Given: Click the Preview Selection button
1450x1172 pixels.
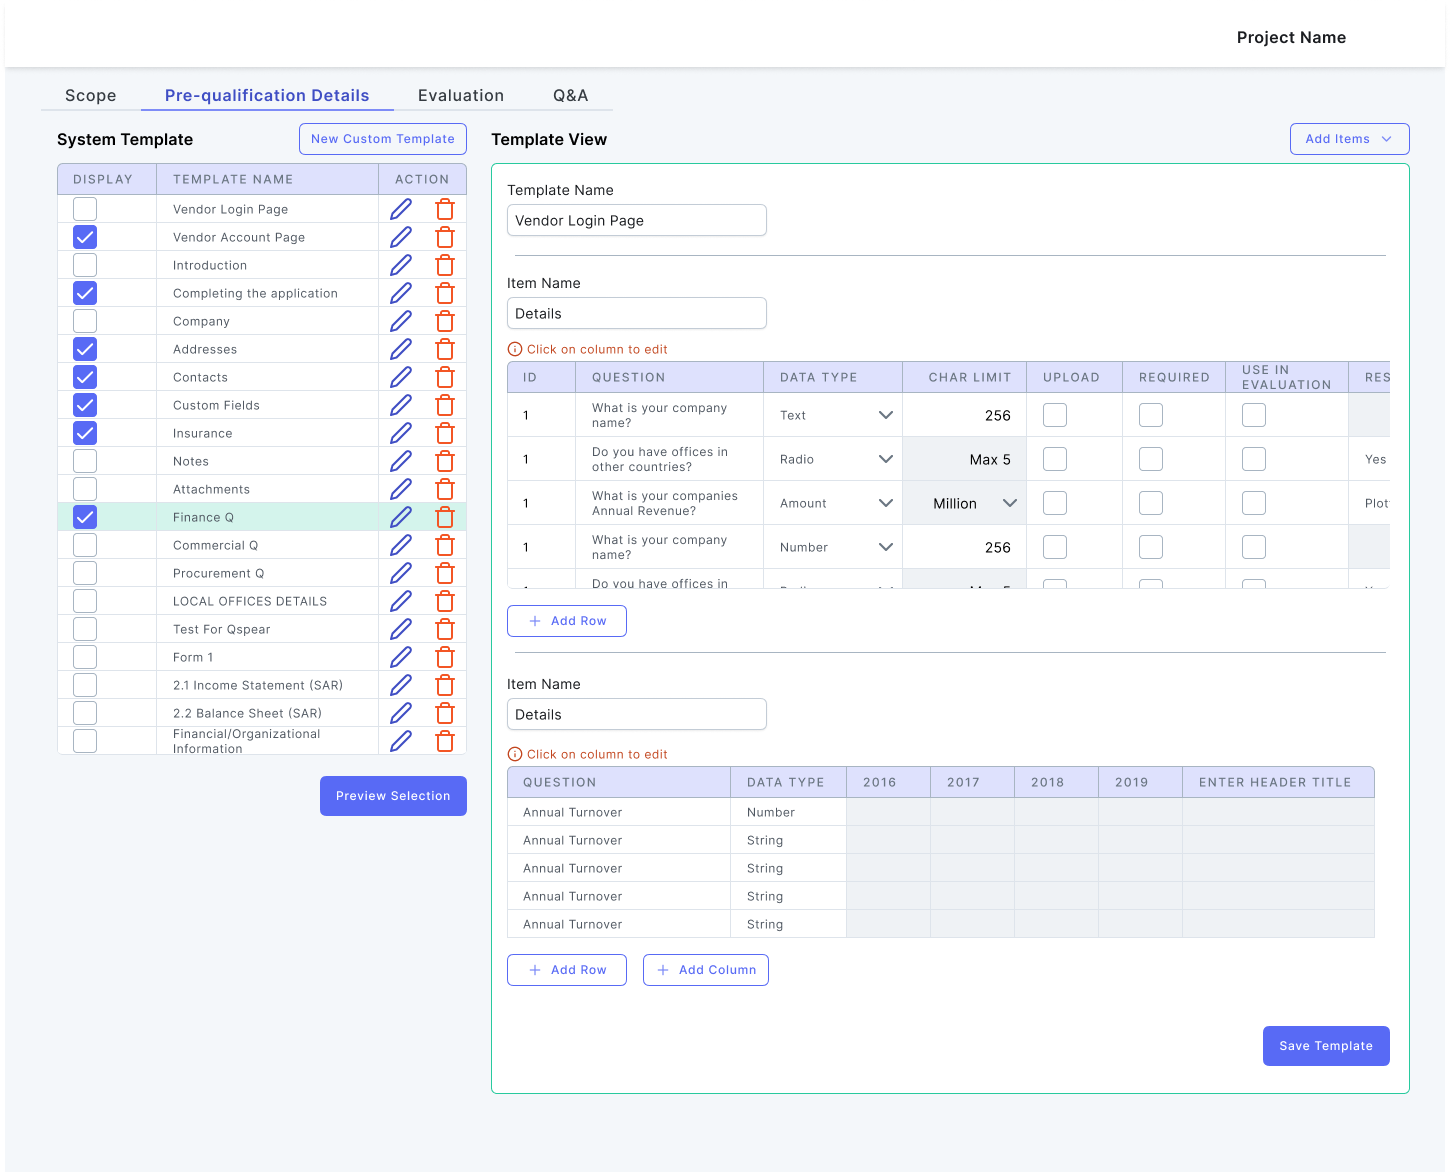Looking at the screenshot, I should (x=393, y=795).
